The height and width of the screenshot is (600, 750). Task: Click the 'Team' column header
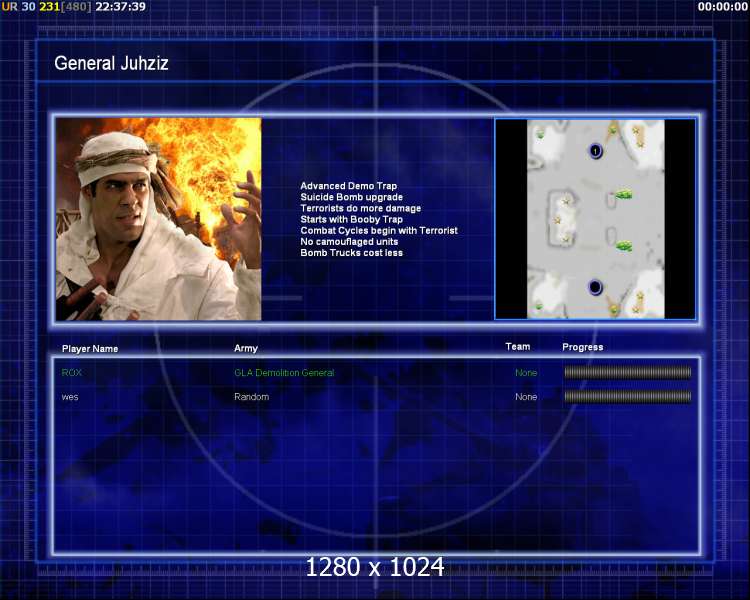coord(518,346)
